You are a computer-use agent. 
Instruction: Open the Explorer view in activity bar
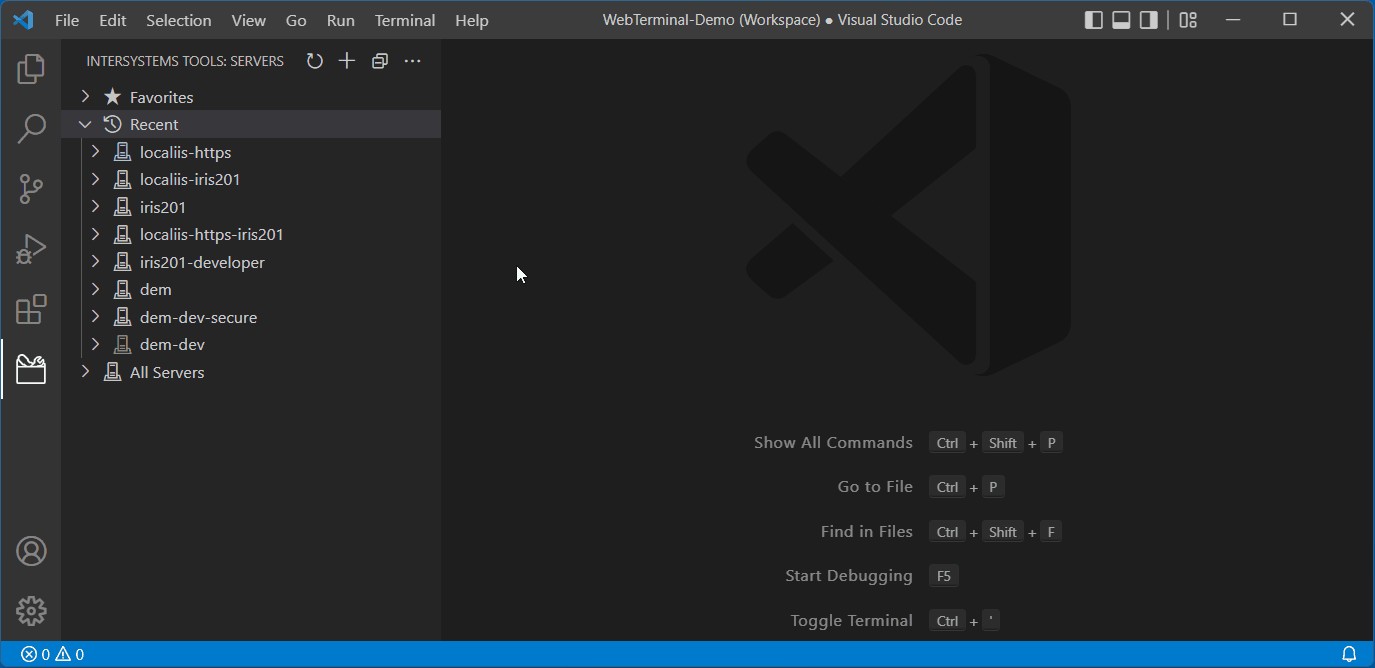tap(31, 69)
